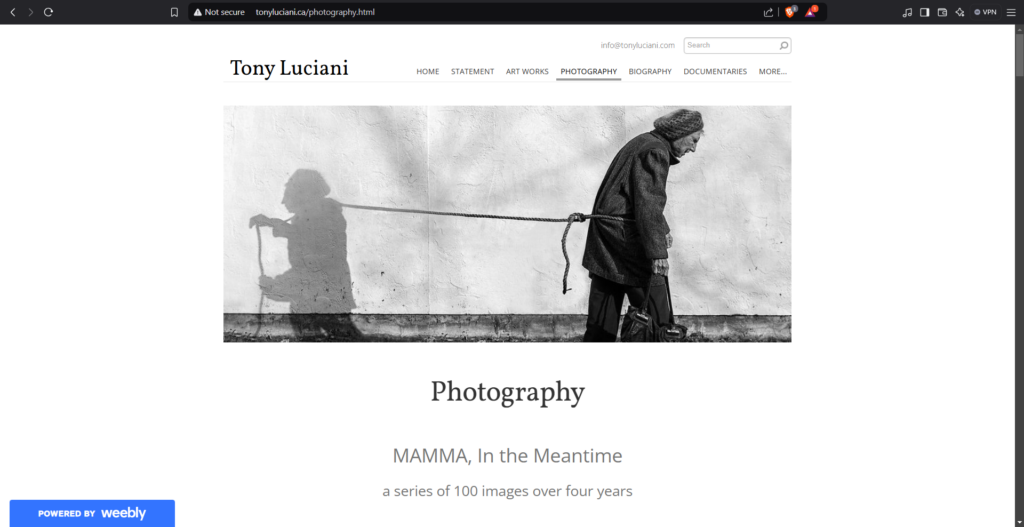Viewport: 1024px width, 527px height.
Task: Bookmark this page using bookmark icon
Action: pos(174,12)
